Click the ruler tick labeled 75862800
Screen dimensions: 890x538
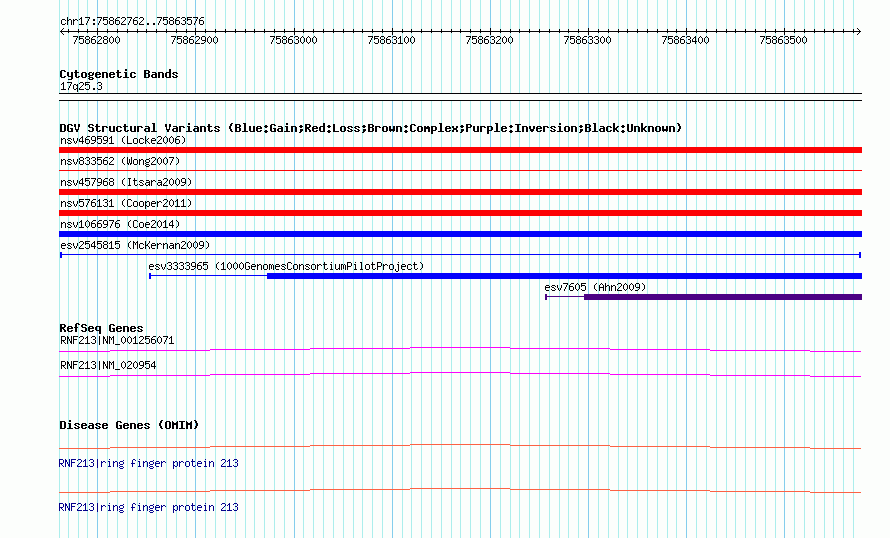click(x=96, y=40)
